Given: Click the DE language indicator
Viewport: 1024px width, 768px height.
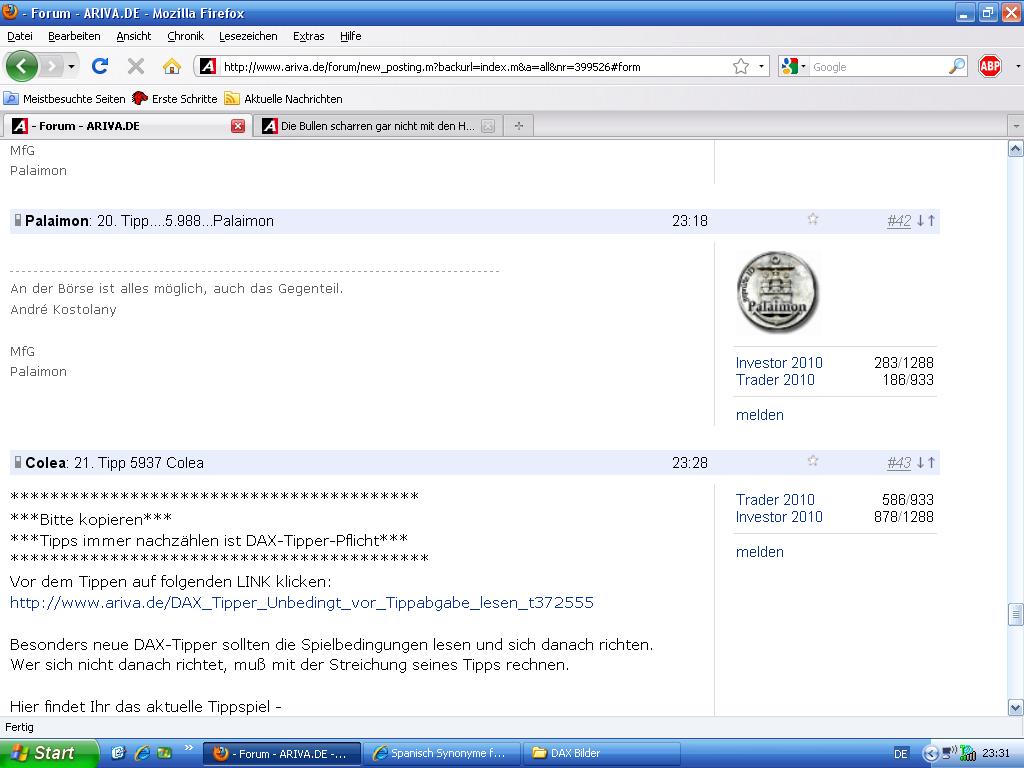Looking at the screenshot, I should (901, 754).
